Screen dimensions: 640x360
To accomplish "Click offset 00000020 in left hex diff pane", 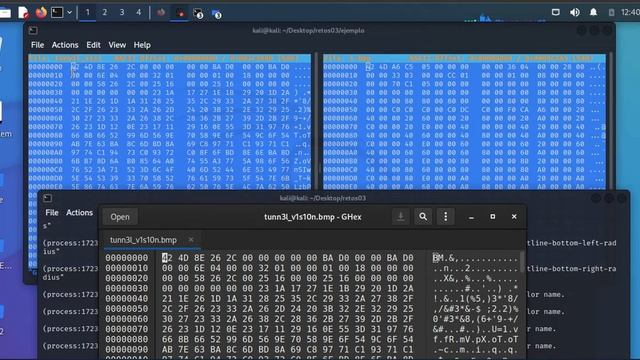I will click(x=45, y=84).
